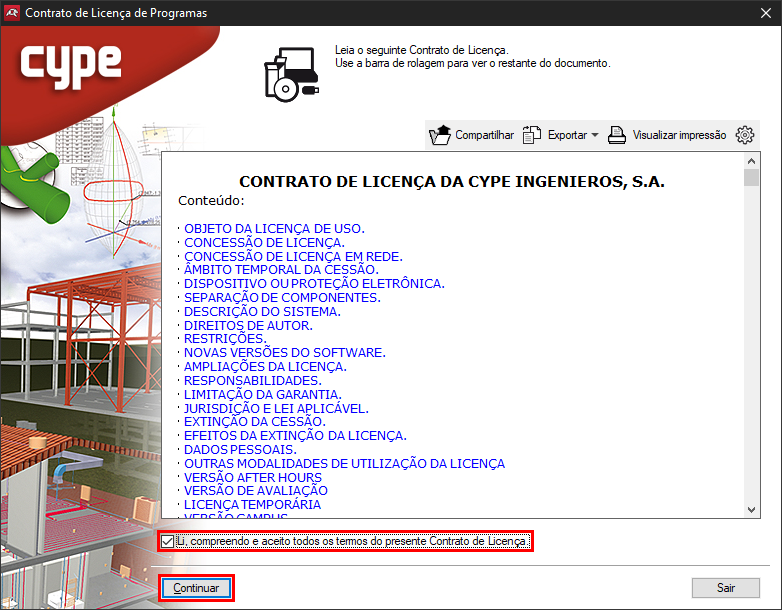This screenshot has width=782, height=610.
Task: Click the Sair button
Action: coord(726,588)
